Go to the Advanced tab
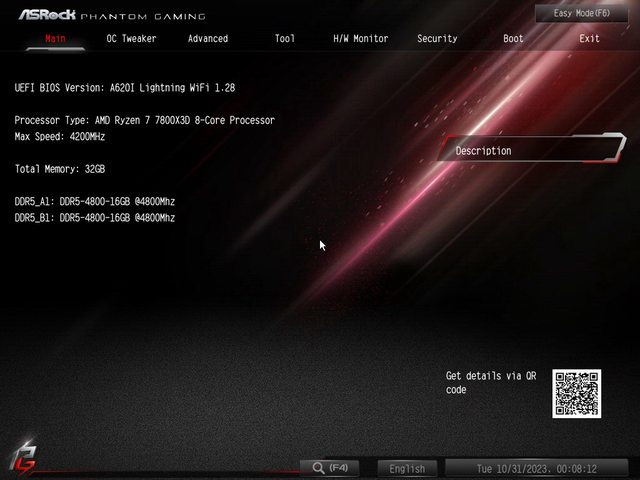Viewport: 640px width, 480px height. [207, 39]
